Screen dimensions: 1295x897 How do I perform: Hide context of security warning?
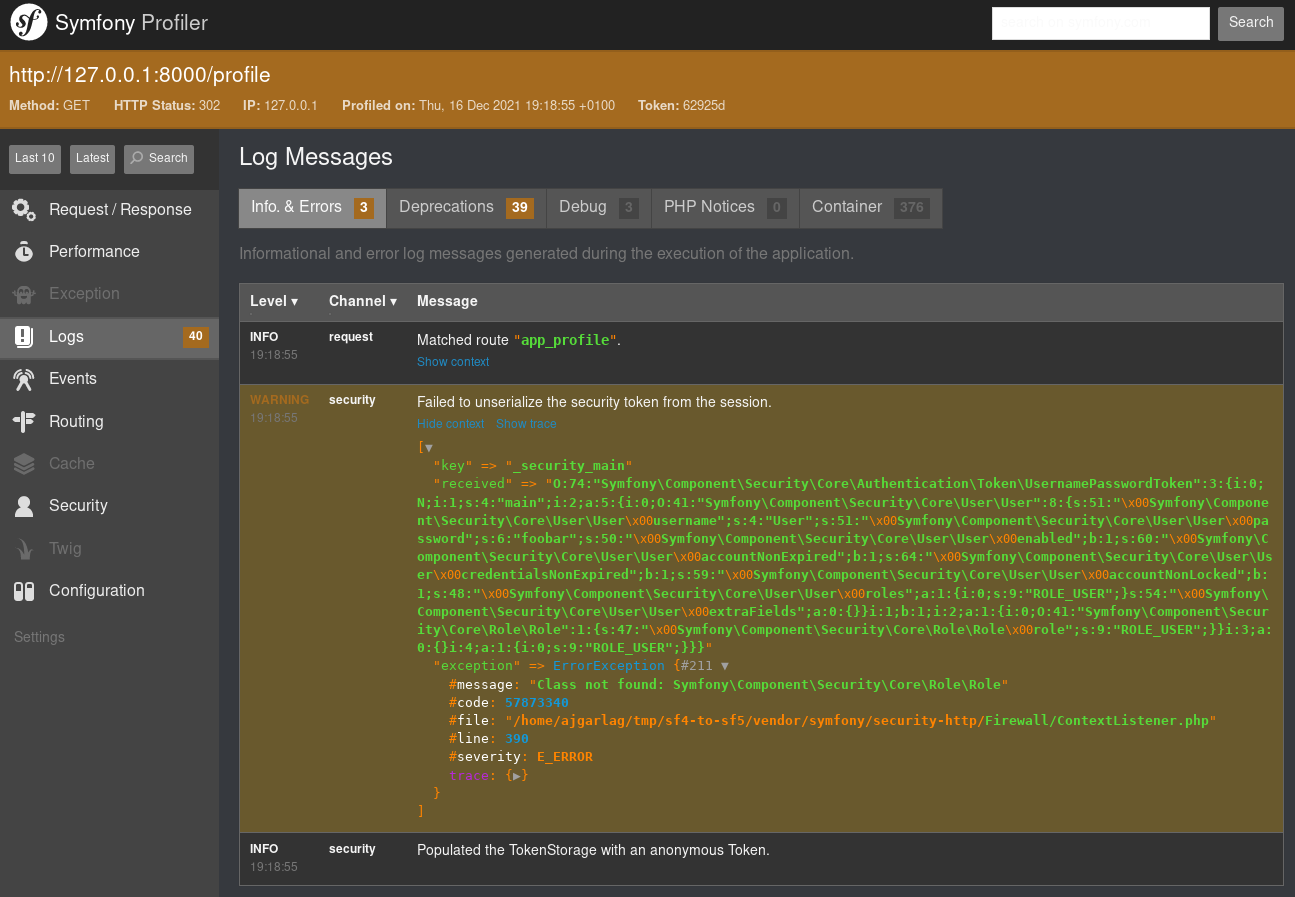point(450,424)
